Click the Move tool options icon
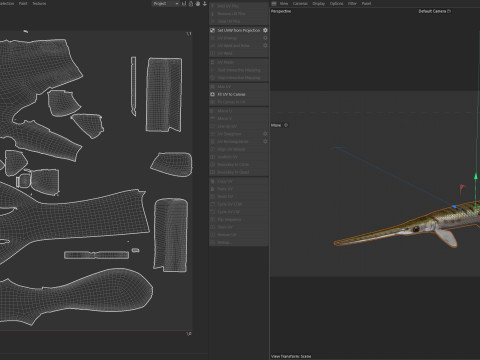 (286, 125)
